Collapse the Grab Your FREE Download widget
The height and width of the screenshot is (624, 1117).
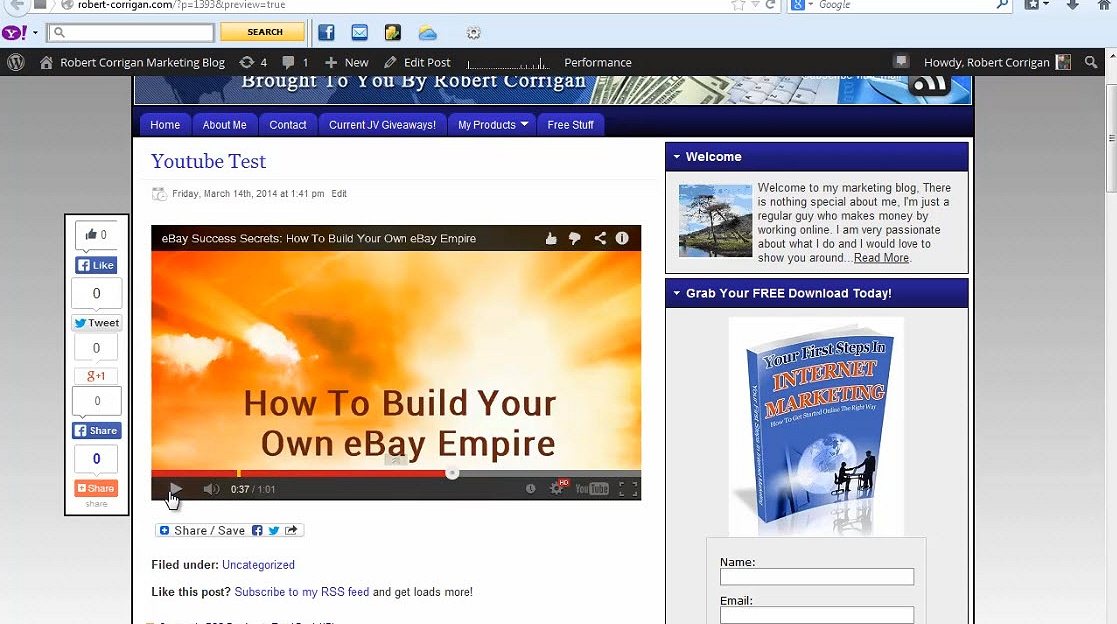(x=677, y=293)
